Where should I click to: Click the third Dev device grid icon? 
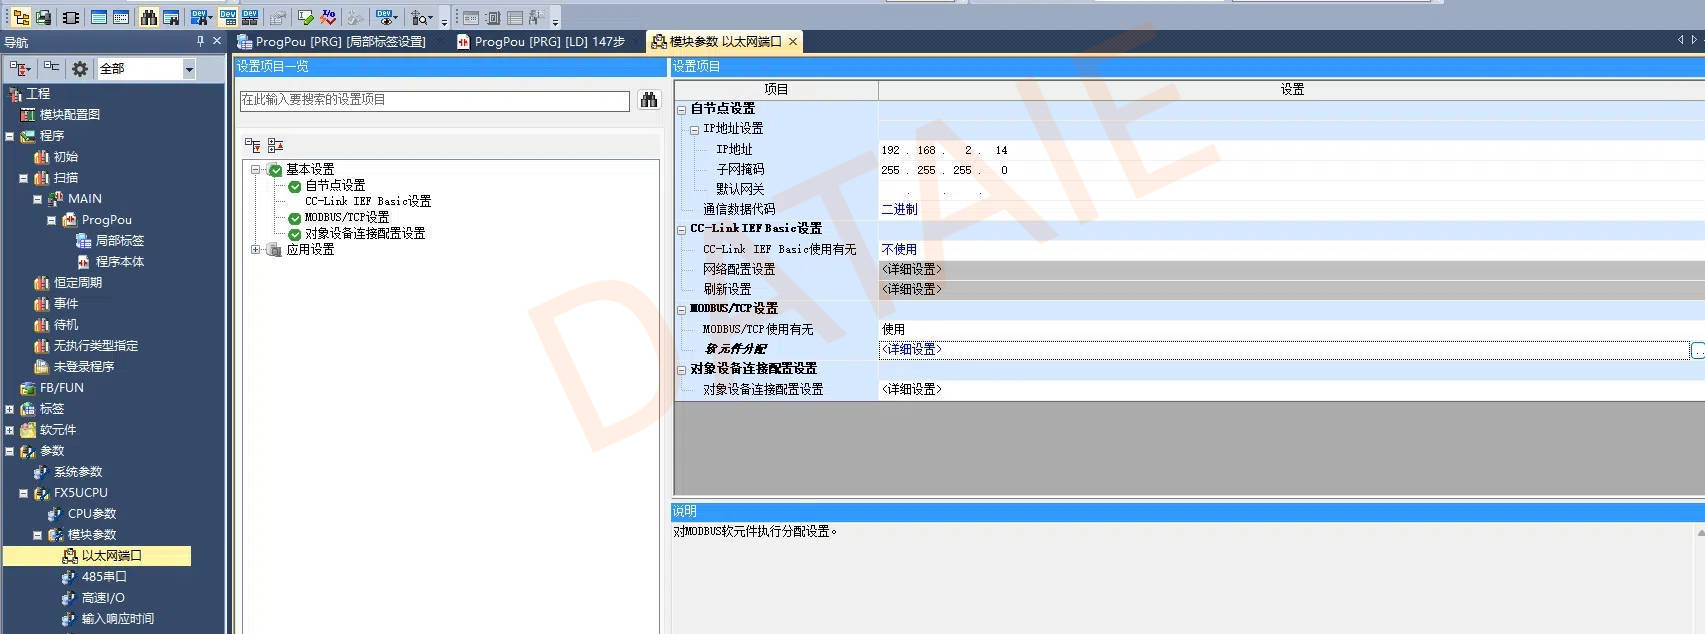[250, 17]
